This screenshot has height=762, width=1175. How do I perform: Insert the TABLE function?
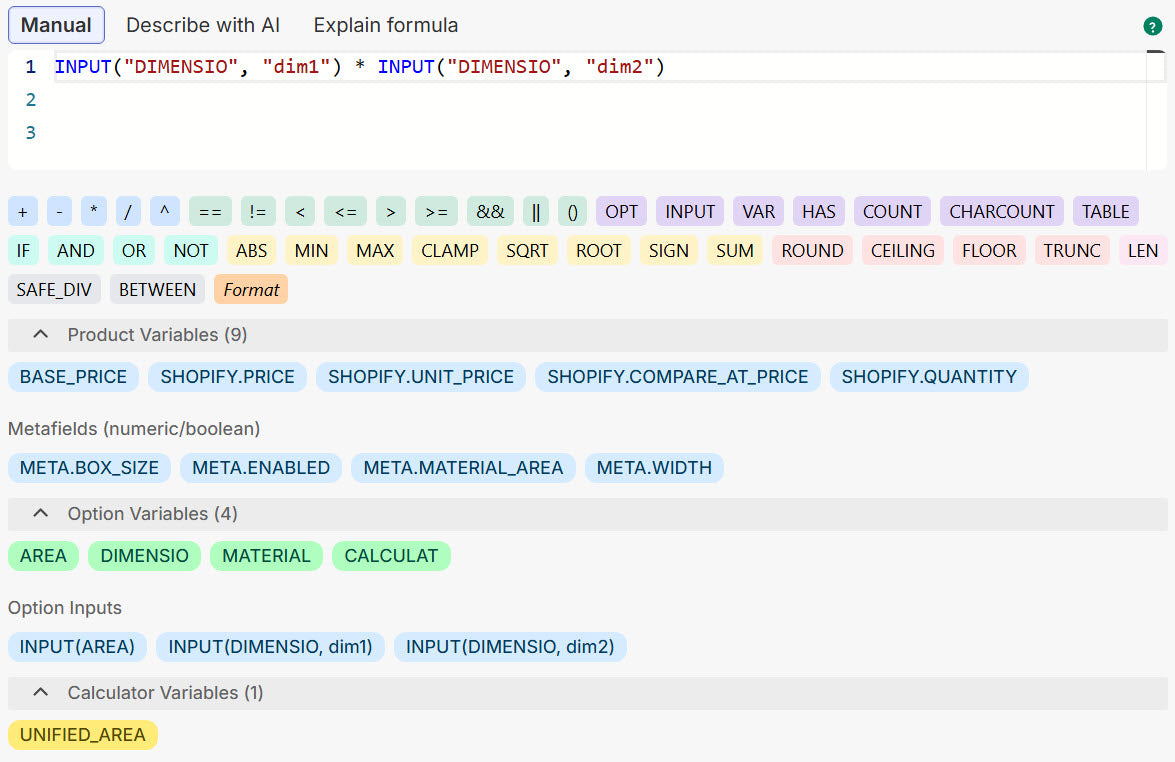click(x=1105, y=212)
